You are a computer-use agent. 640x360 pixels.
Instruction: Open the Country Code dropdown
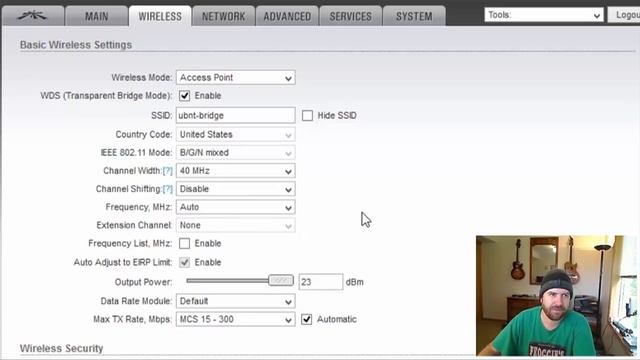pos(236,134)
